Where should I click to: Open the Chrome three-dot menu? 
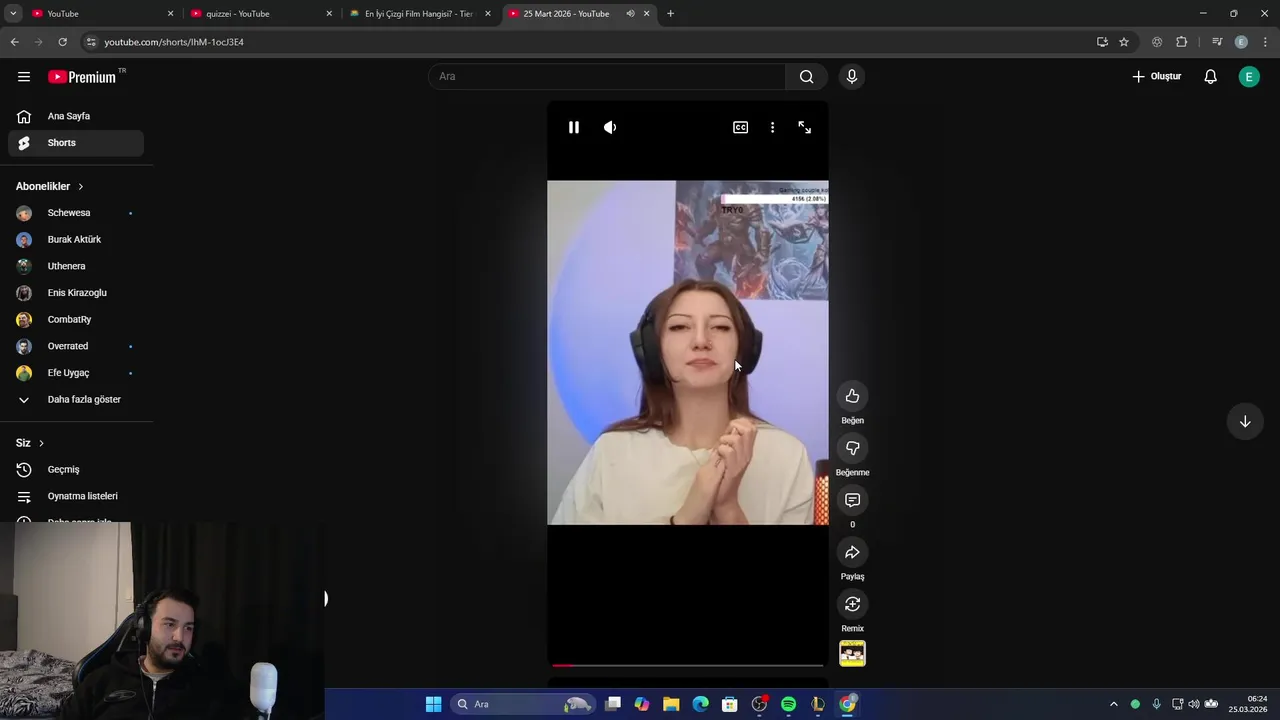tap(1265, 42)
